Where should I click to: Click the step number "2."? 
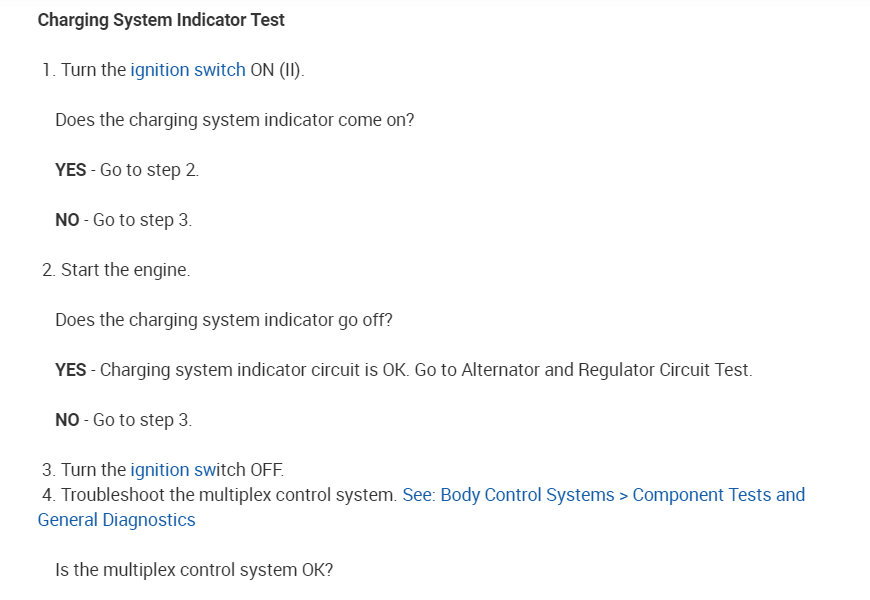pyautogui.click(x=48, y=270)
